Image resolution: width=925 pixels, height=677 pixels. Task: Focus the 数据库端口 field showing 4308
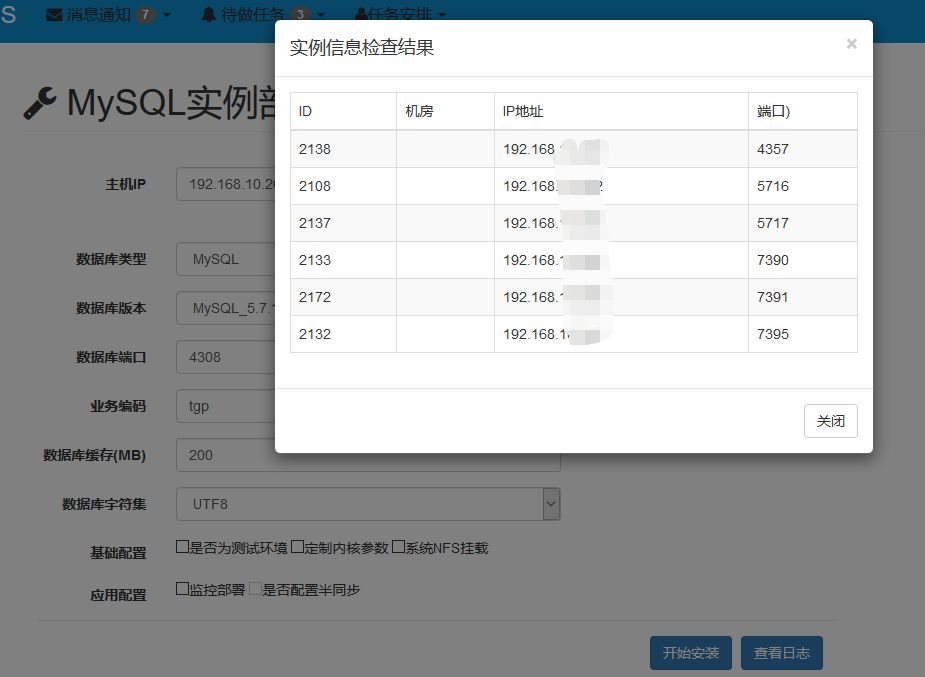[x=226, y=357]
